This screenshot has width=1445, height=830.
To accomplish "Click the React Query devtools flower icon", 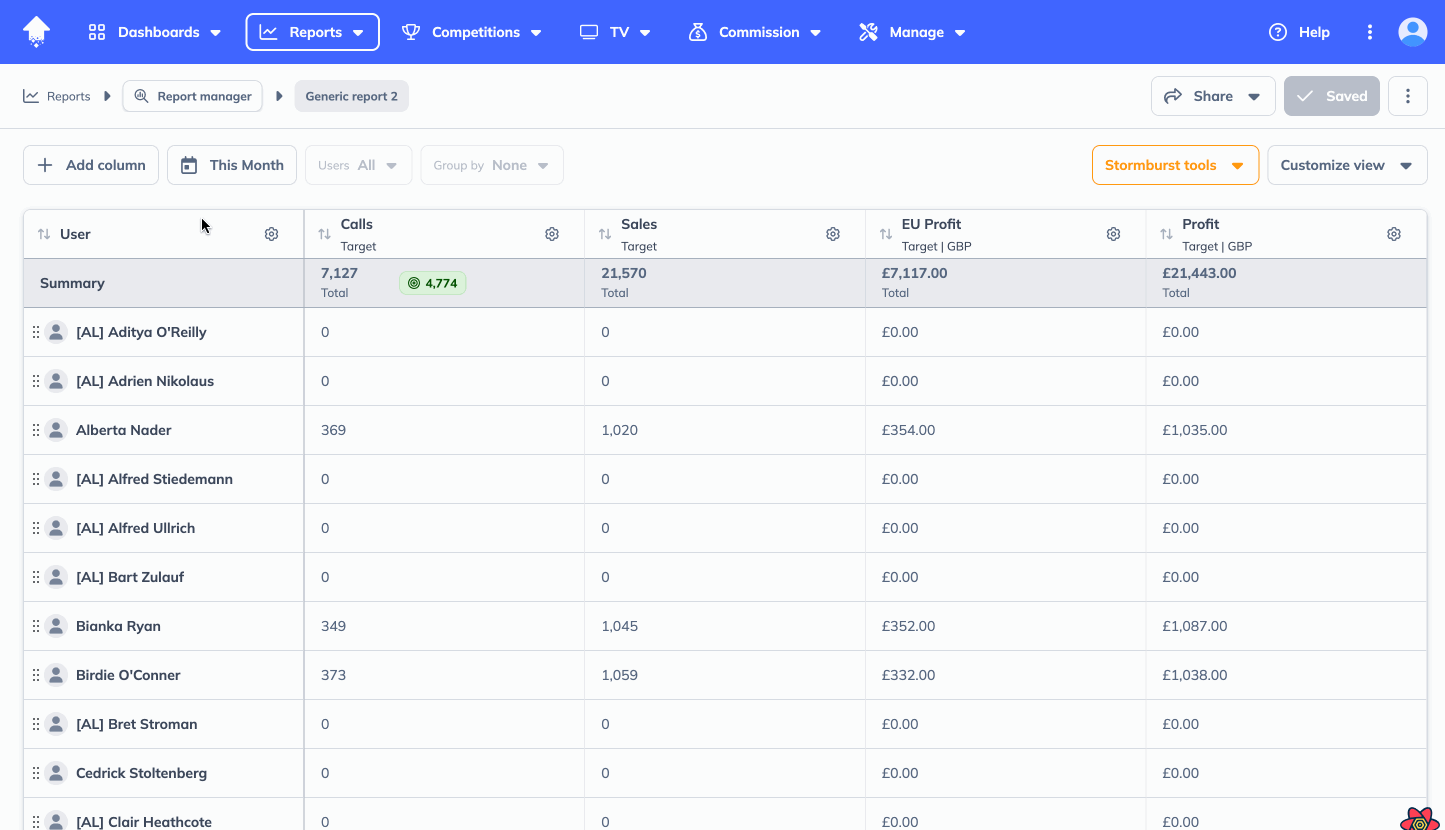I will [1419, 820].
